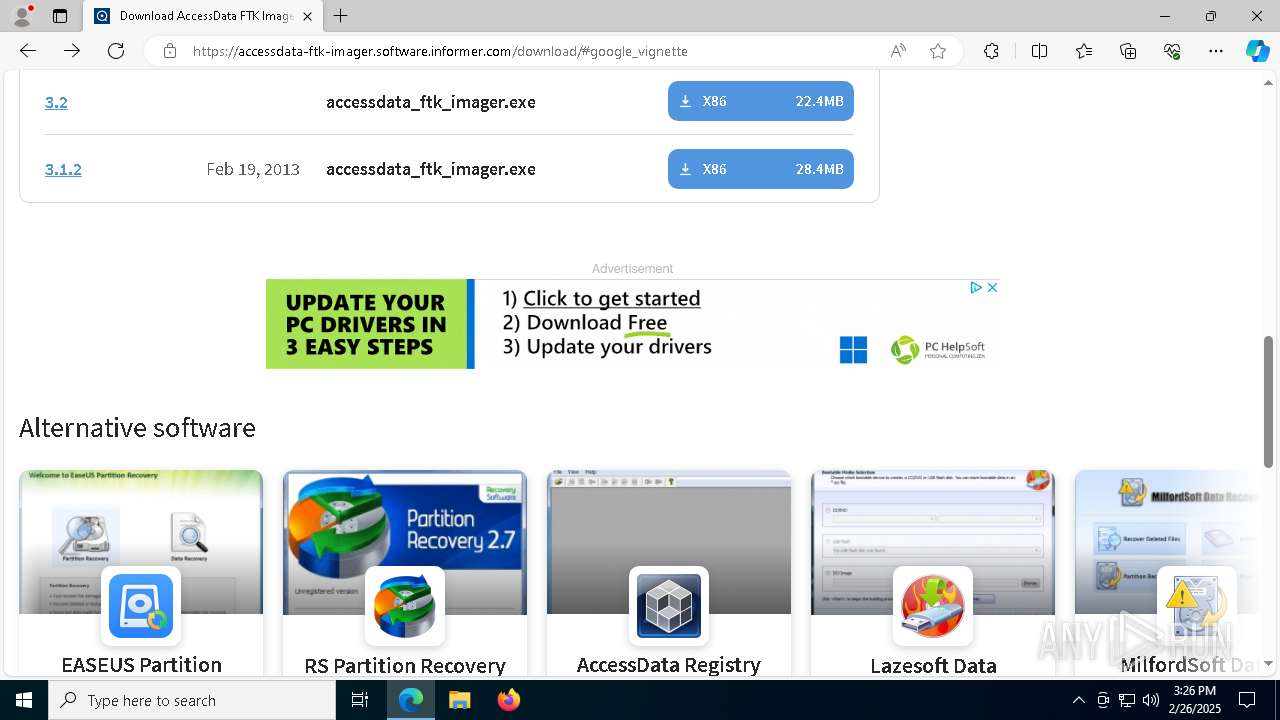Viewport: 1280px width, 720px height.
Task: Toggle split screen view
Action: (x=1039, y=51)
